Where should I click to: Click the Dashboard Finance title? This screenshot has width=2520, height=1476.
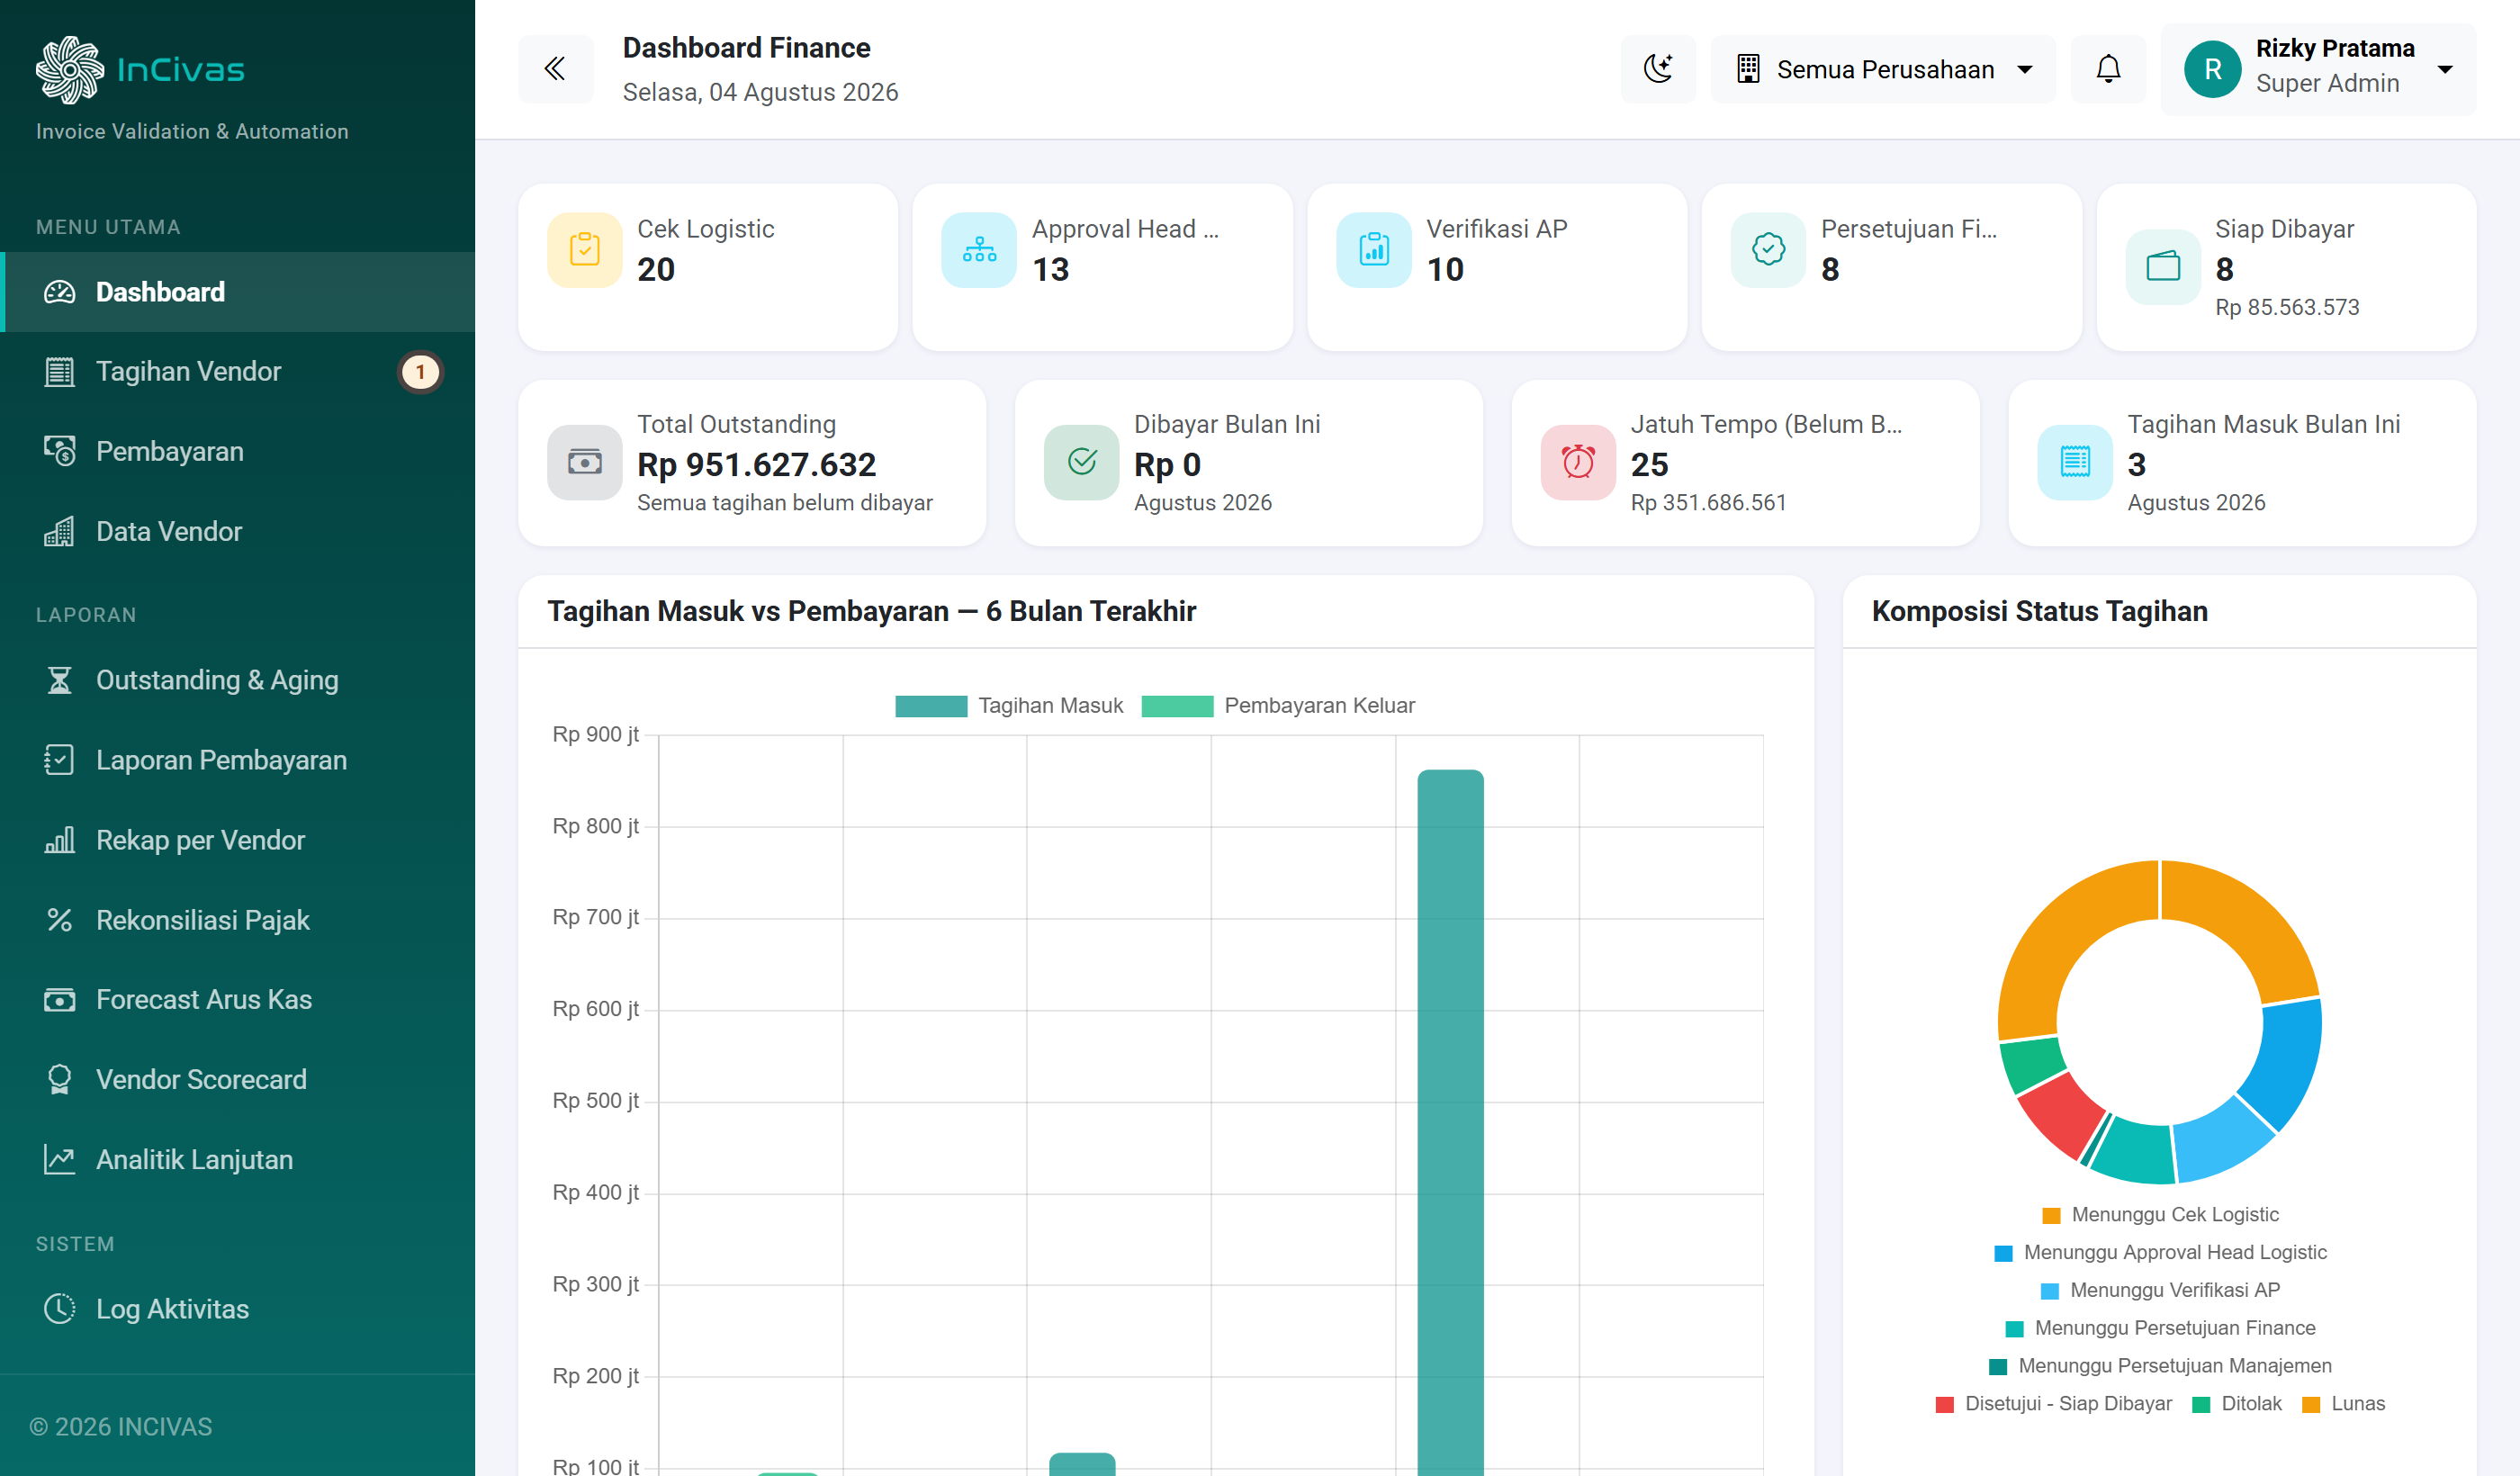[746, 48]
